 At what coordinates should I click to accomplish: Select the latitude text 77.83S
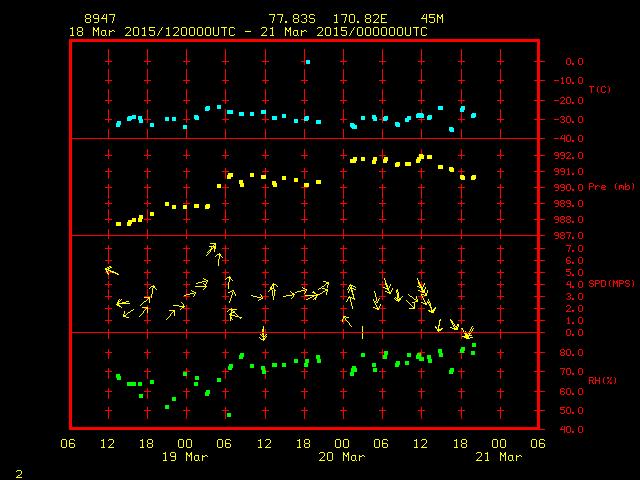click(292, 19)
